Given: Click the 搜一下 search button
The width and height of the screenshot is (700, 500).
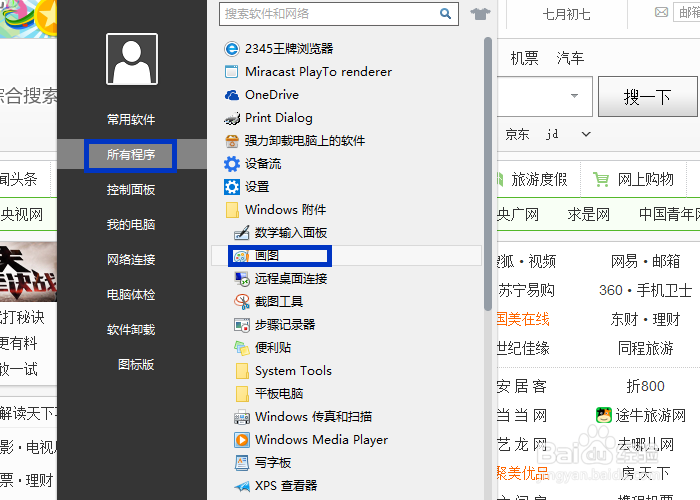Looking at the screenshot, I should click(x=647, y=96).
